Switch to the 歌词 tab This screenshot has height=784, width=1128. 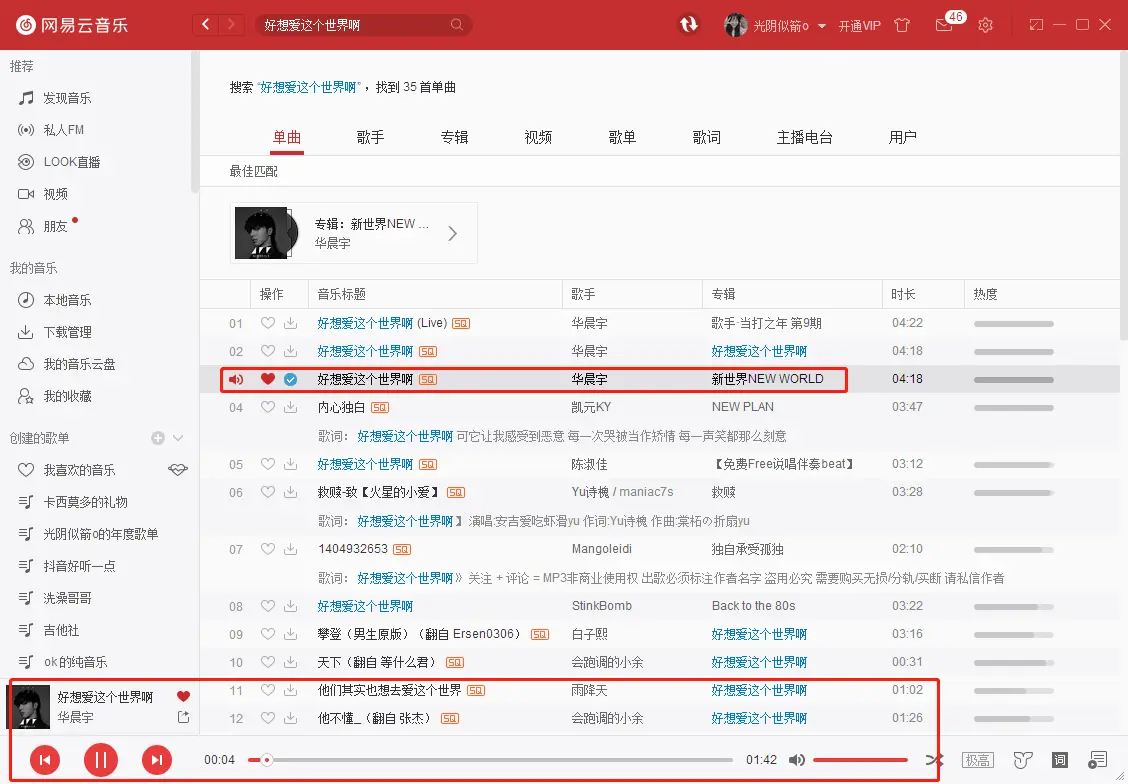coord(706,137)
